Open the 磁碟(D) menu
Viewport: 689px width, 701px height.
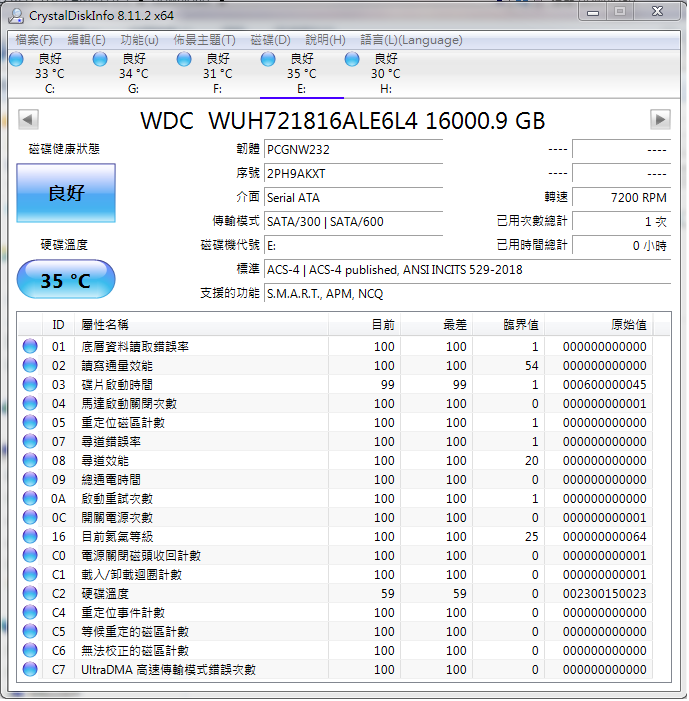click(271, 40)
